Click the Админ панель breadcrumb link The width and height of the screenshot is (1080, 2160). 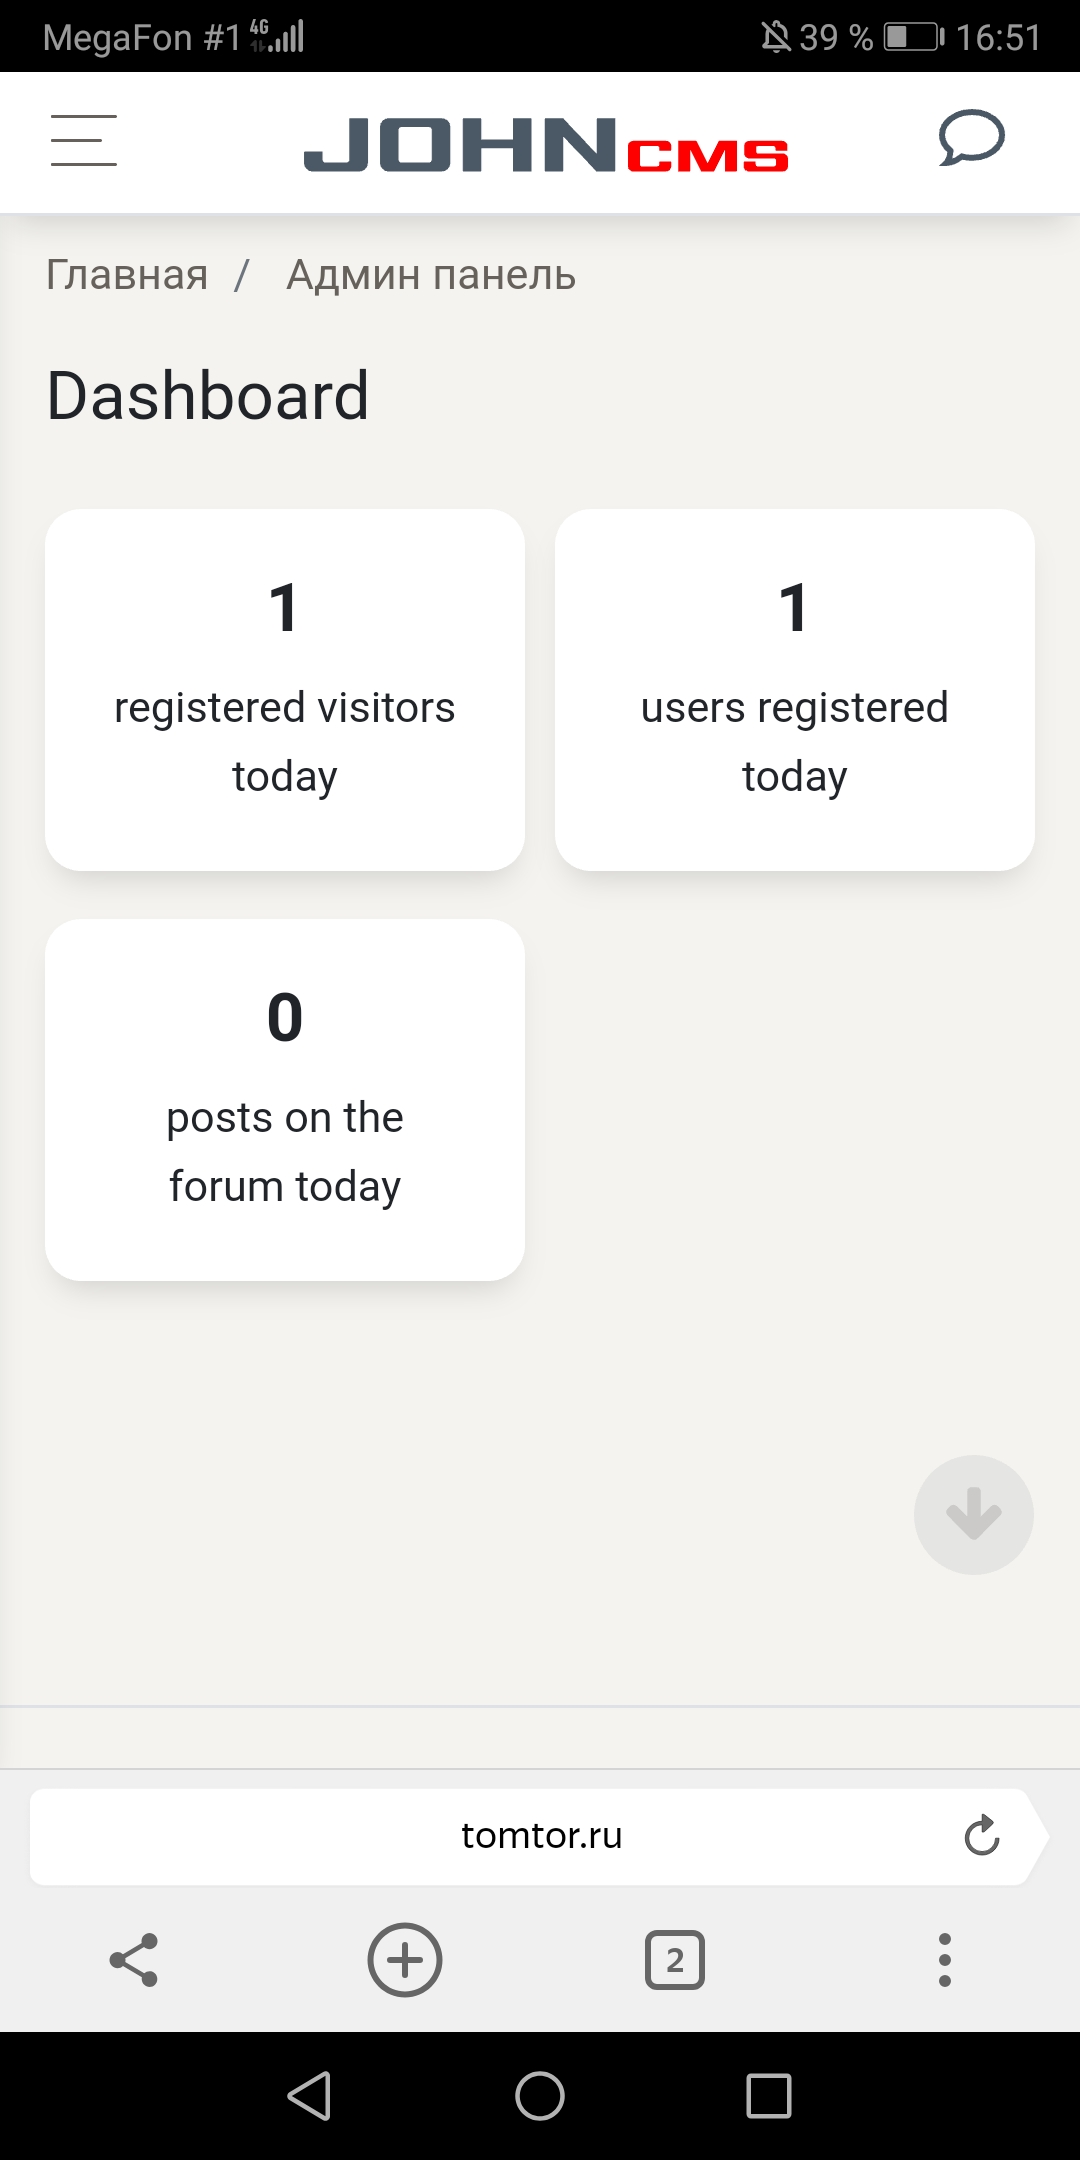431,275
